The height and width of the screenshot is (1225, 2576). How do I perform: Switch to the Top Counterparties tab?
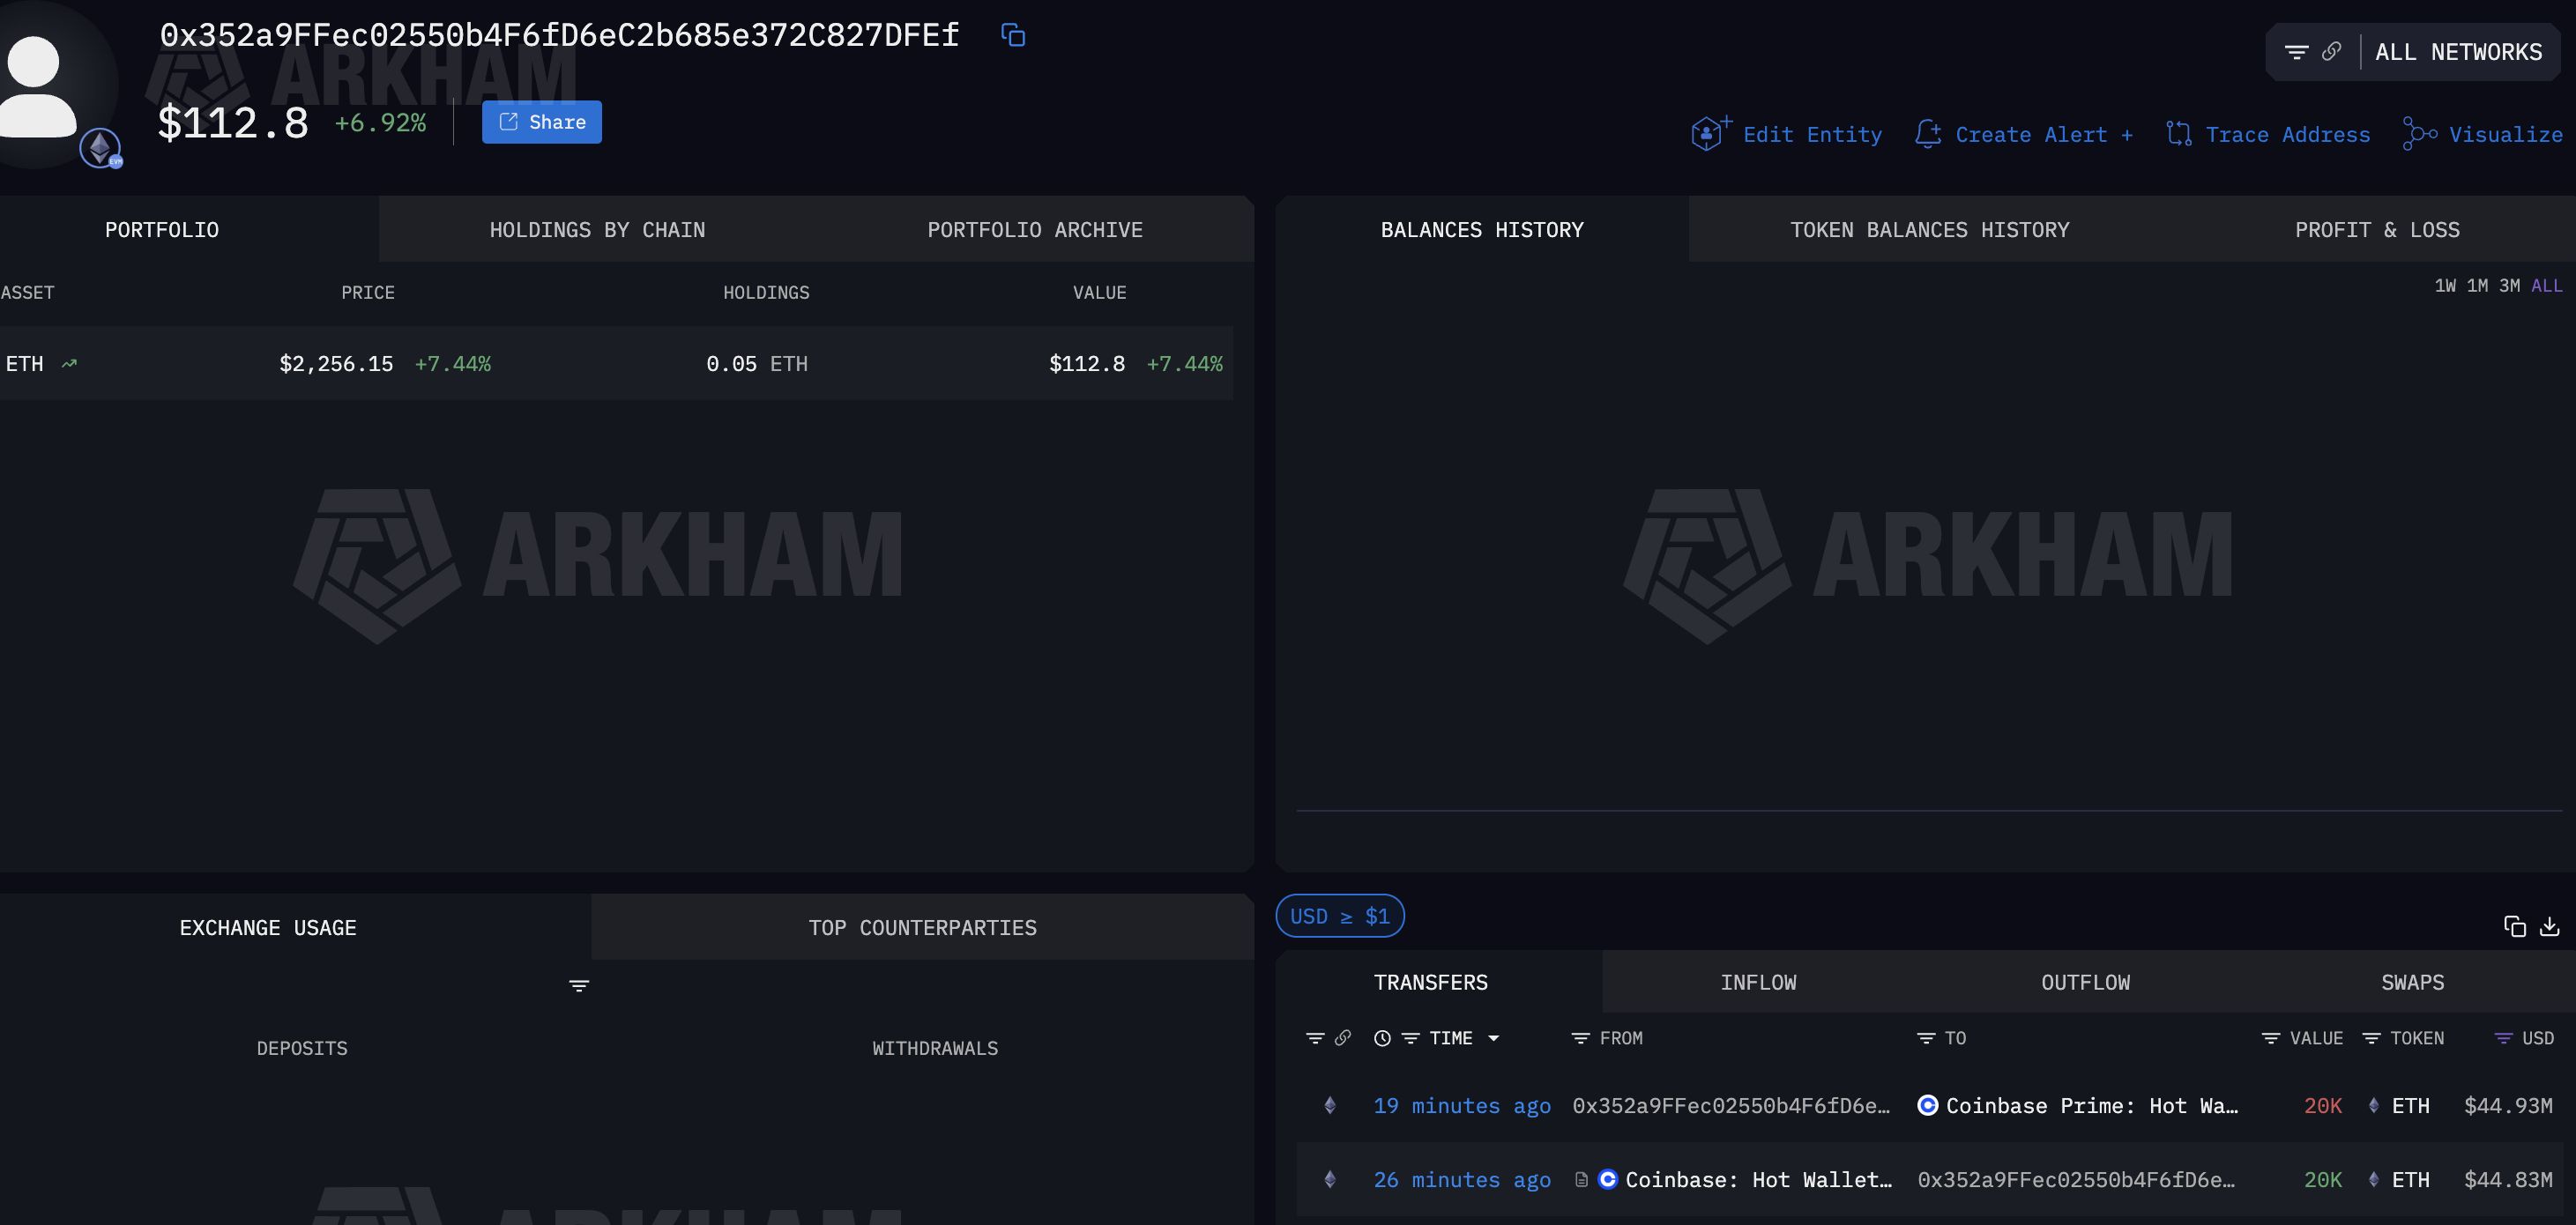pyautogui.click(x=922, y=928)
